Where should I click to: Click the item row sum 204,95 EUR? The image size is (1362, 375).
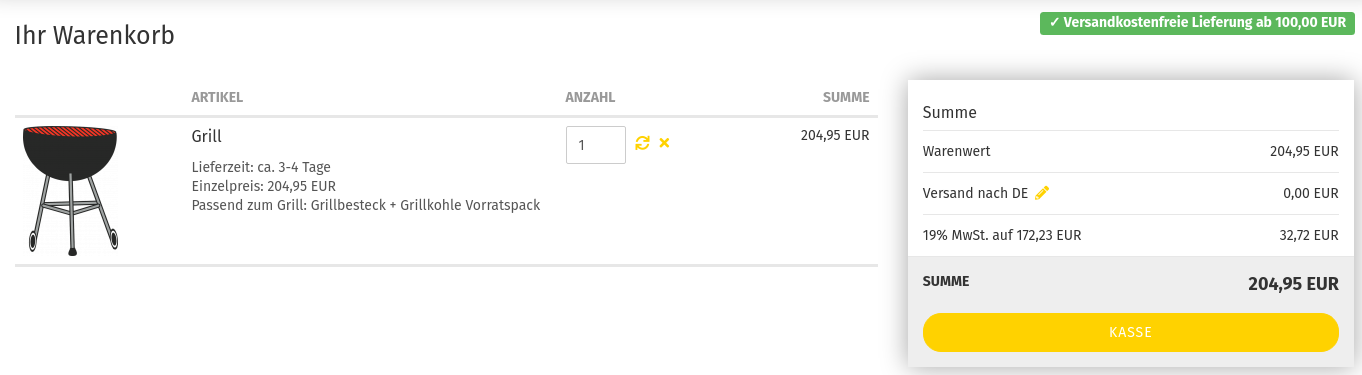pos(835,135)
